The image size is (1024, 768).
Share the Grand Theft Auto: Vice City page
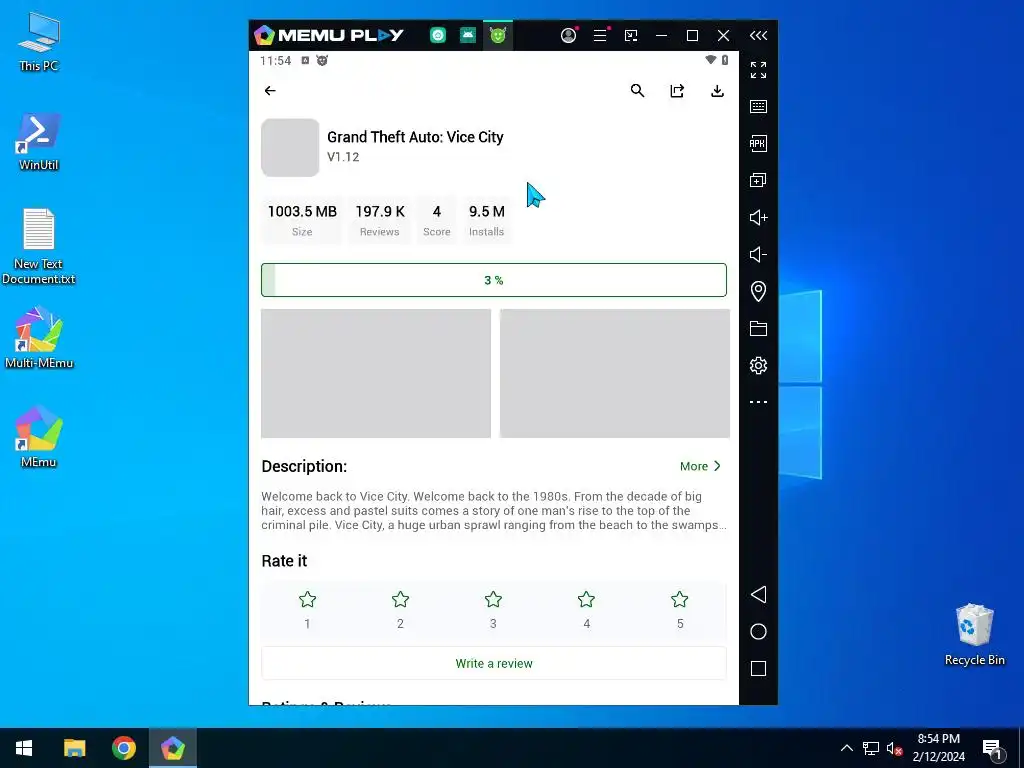677,91
